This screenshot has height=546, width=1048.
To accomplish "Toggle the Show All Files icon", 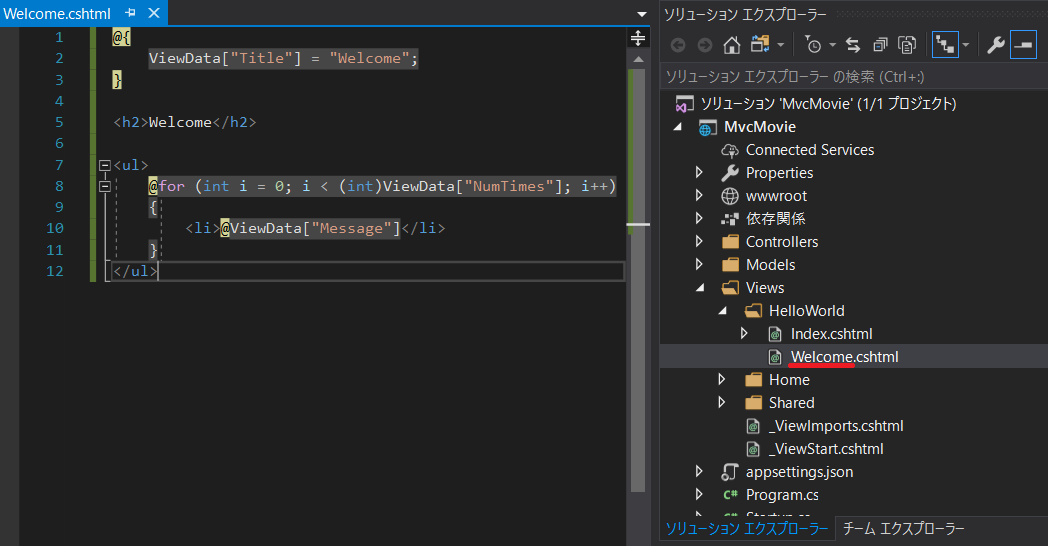I will point(907,45).
